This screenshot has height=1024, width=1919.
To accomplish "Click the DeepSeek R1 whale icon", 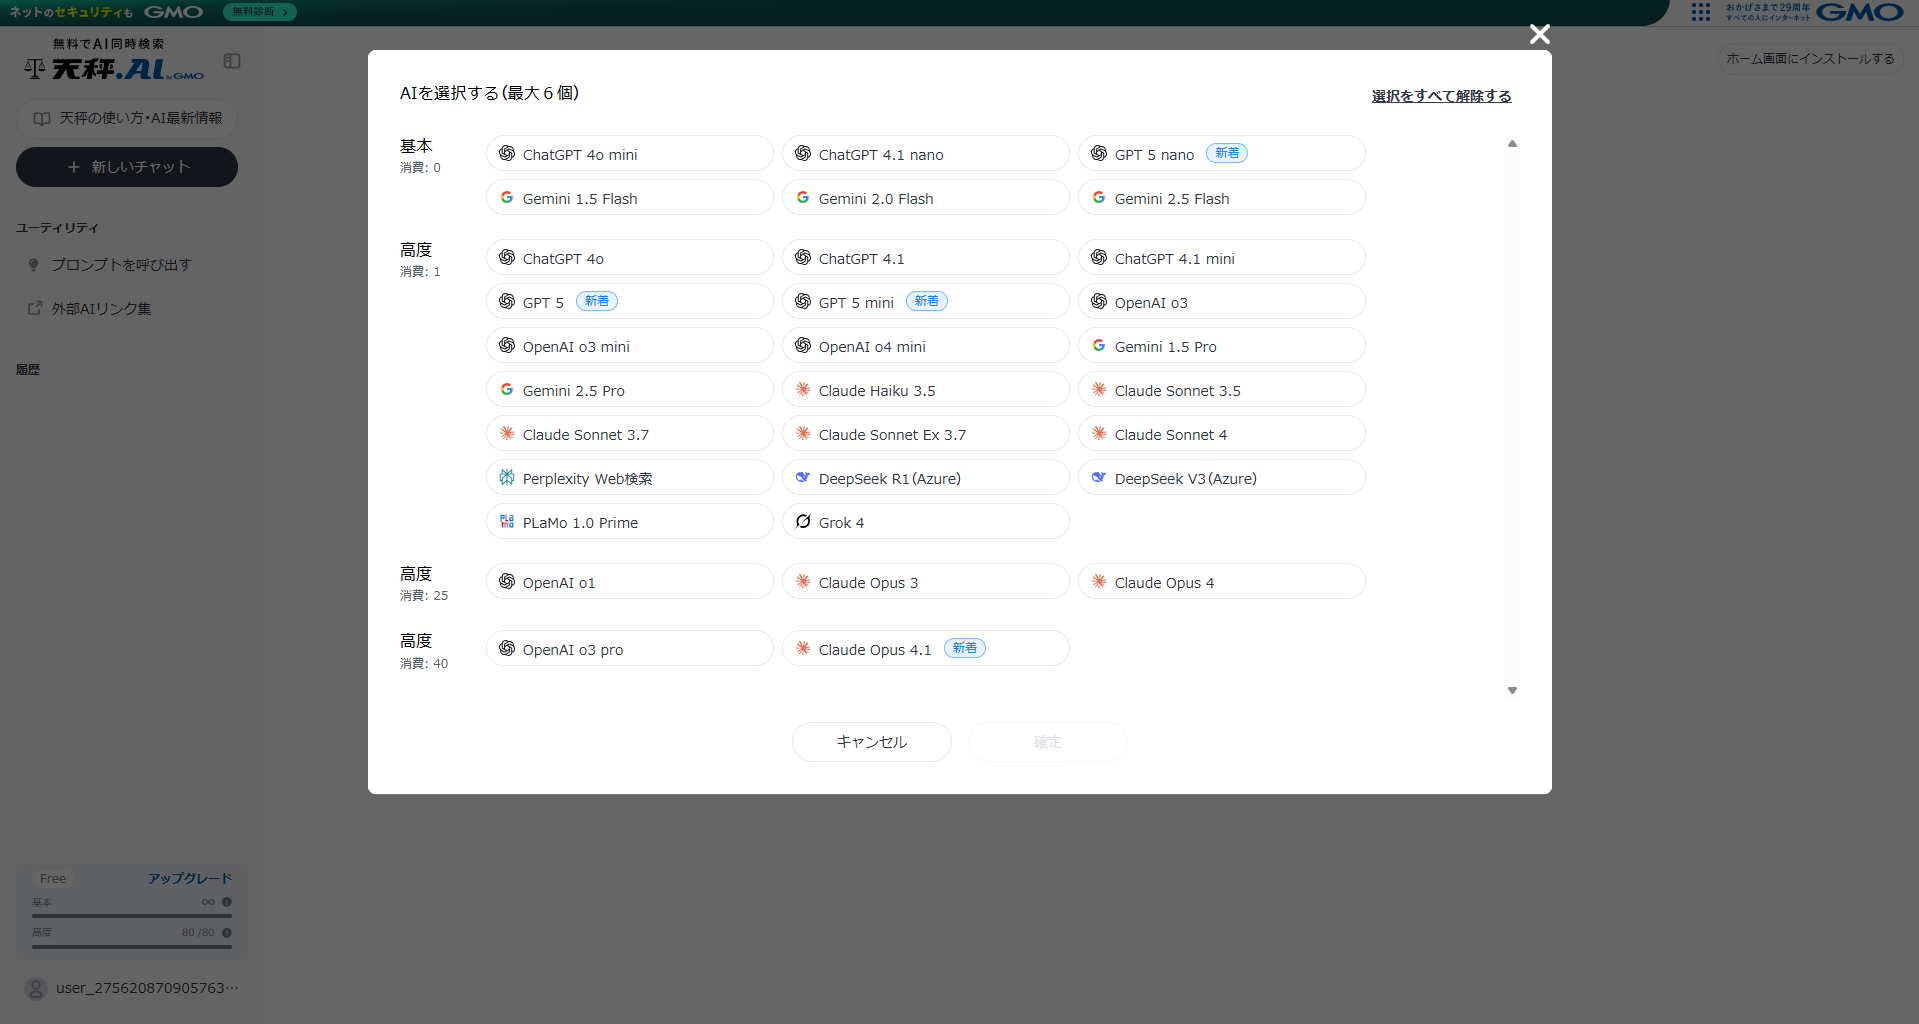I will (803, 477).
